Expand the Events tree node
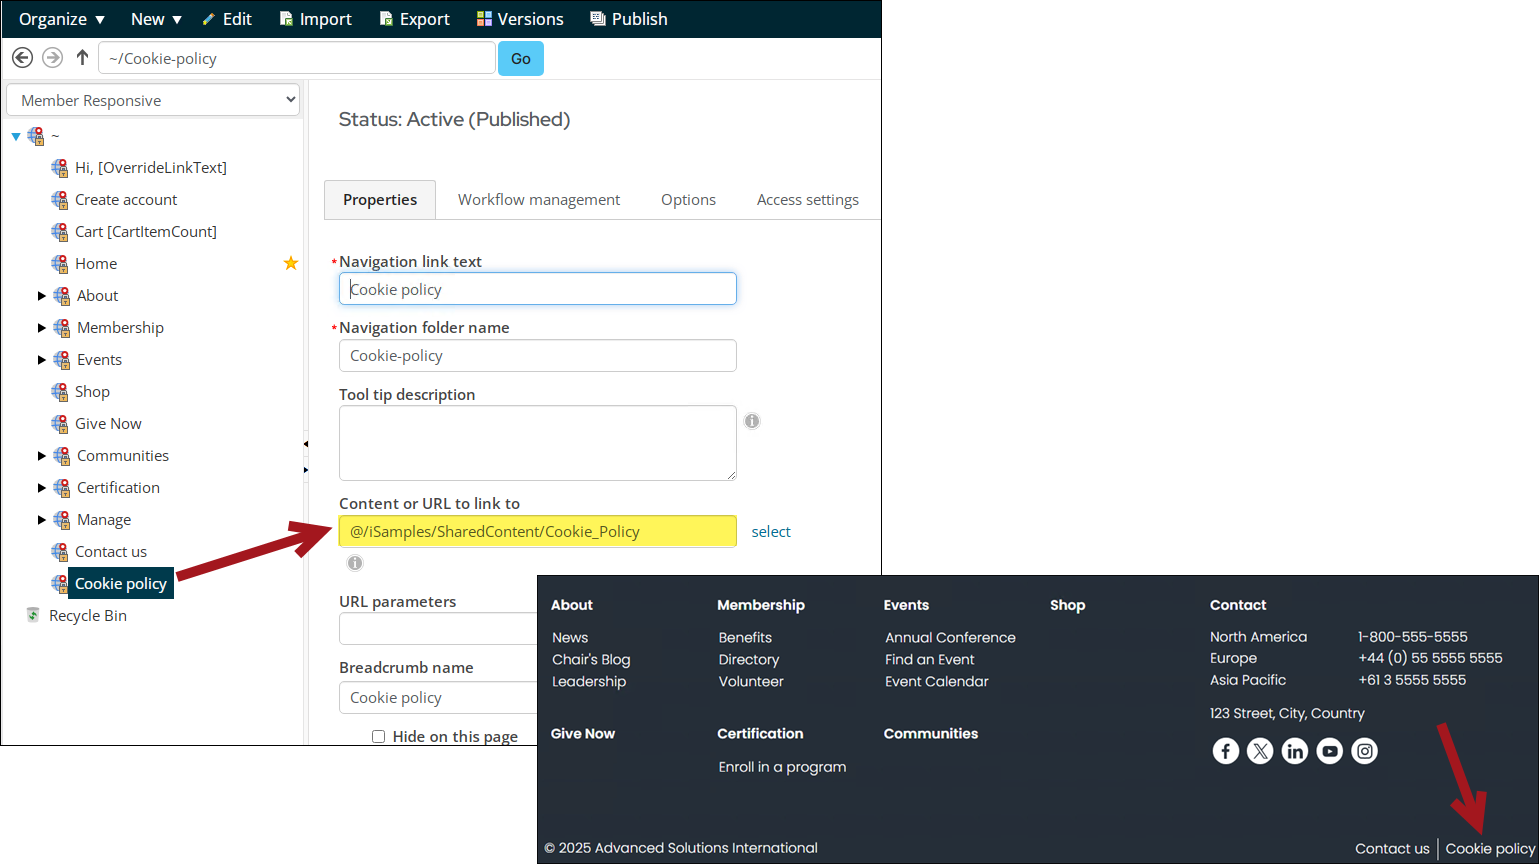 [x=42, y=360]
